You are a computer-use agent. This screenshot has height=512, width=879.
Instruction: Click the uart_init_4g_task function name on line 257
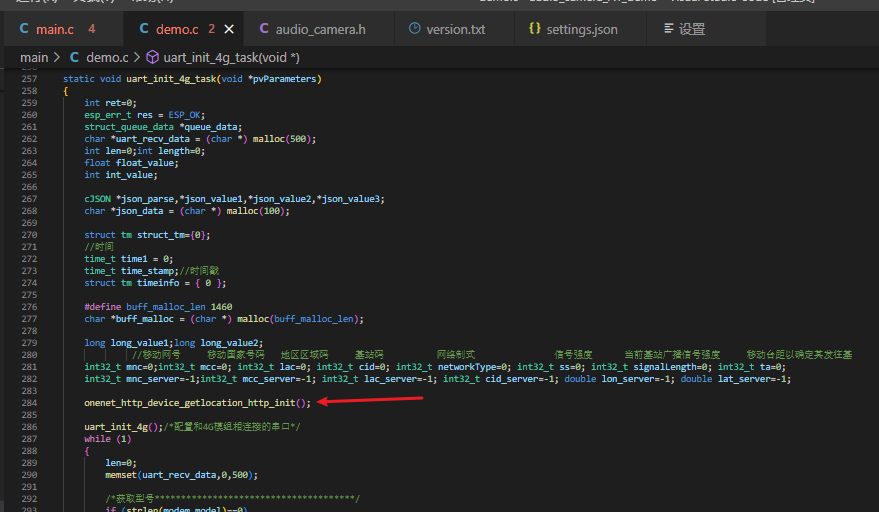(x=171, y=79)
